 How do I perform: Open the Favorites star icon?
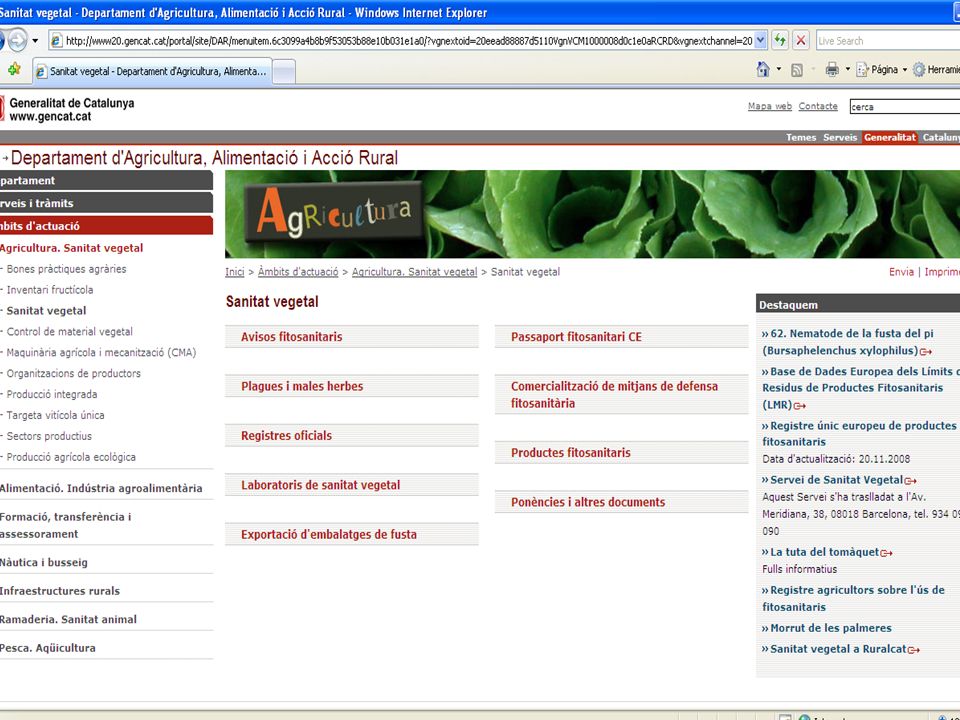tap(14, 70)
